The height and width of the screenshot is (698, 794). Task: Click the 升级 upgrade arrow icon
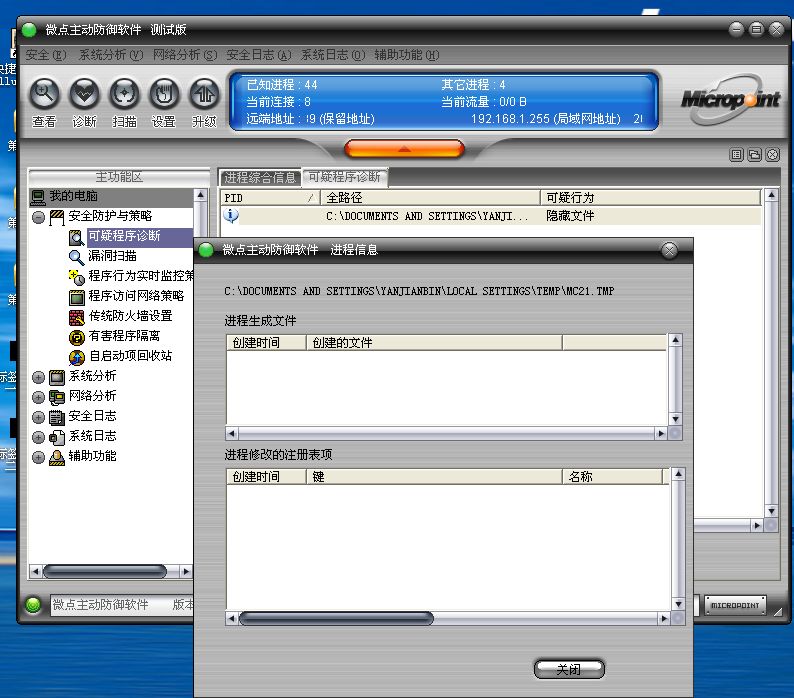pos(204,94)
